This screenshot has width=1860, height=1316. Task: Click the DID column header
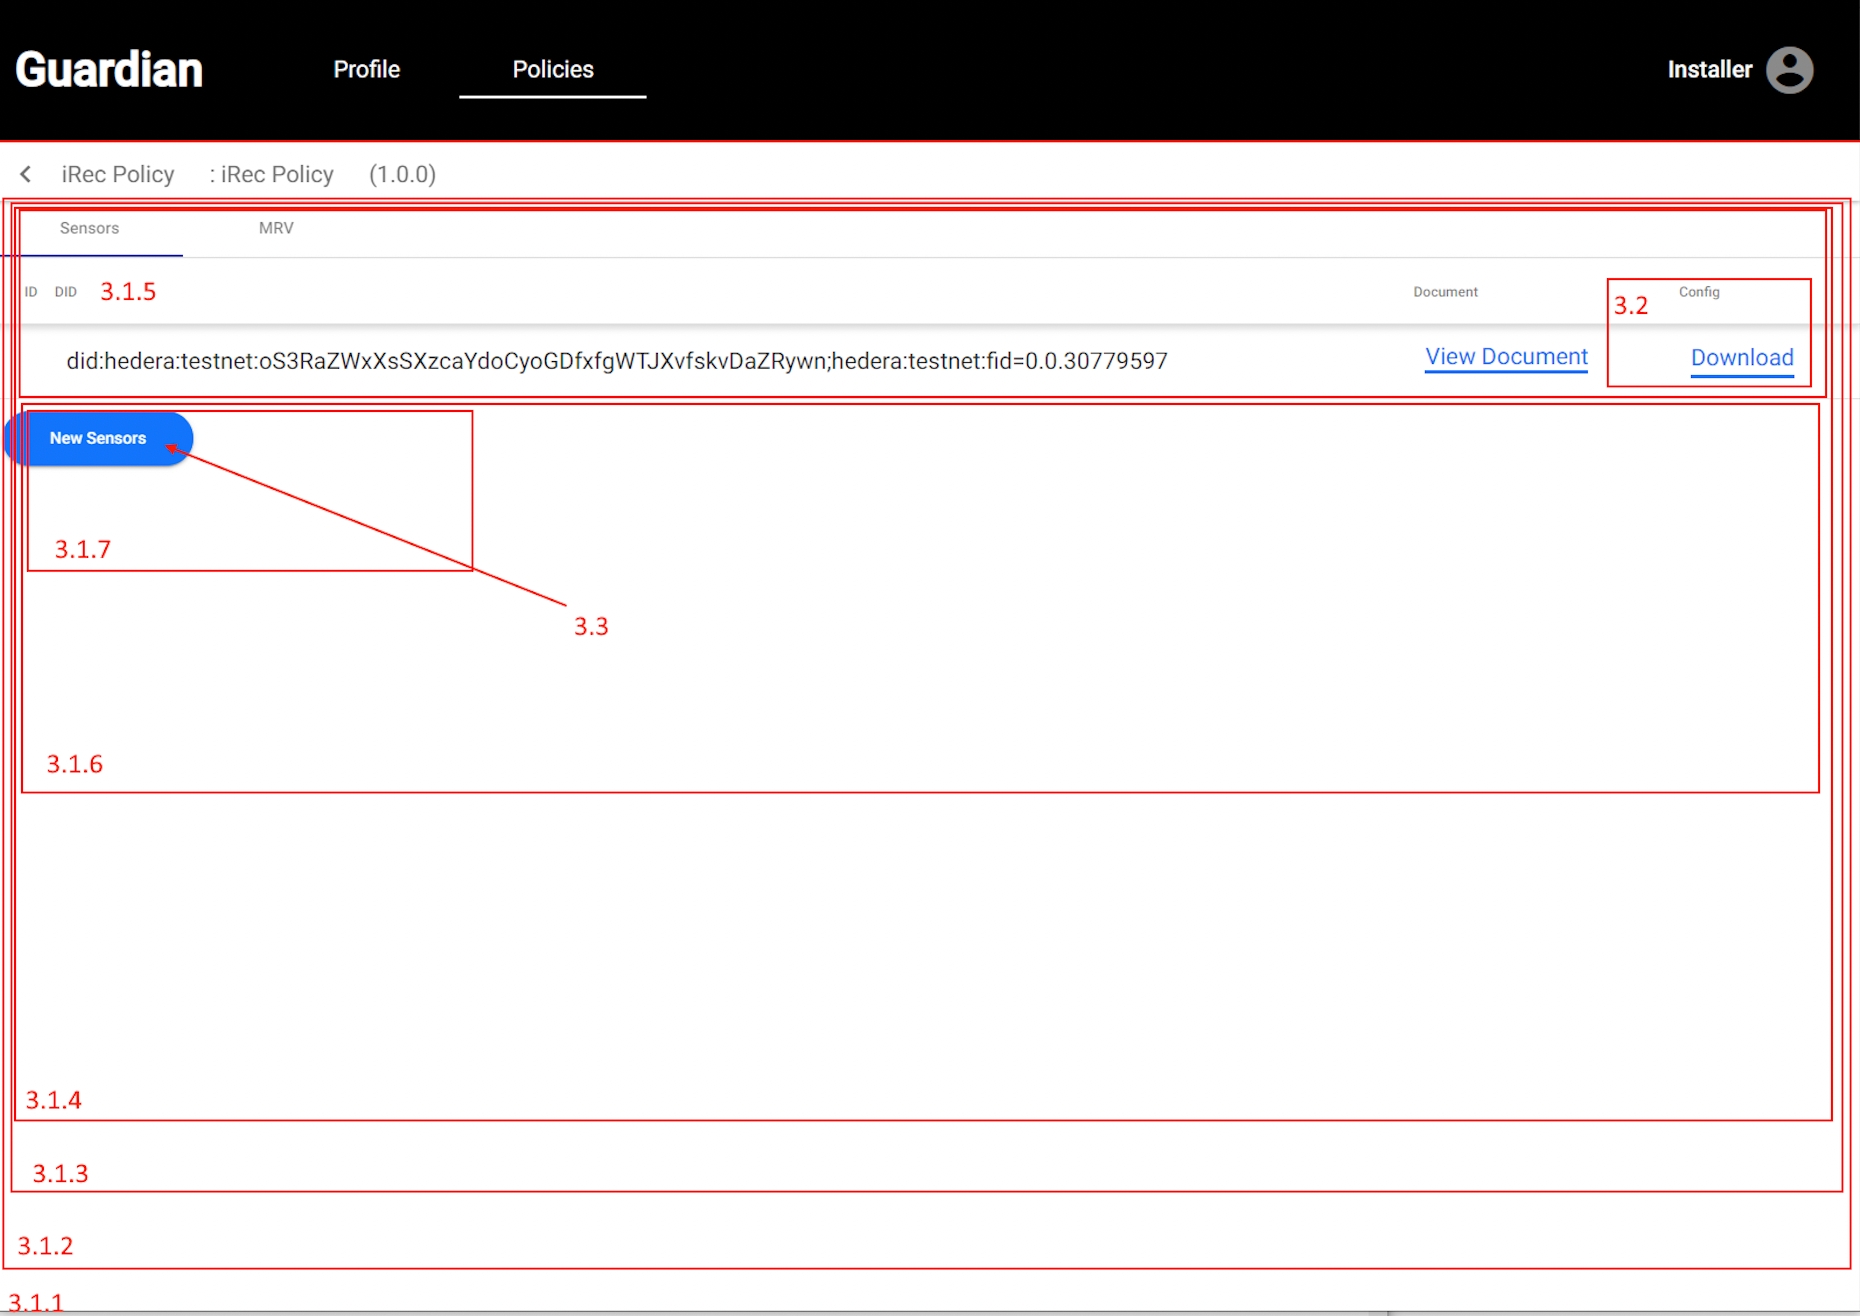[x=66, y=292]
